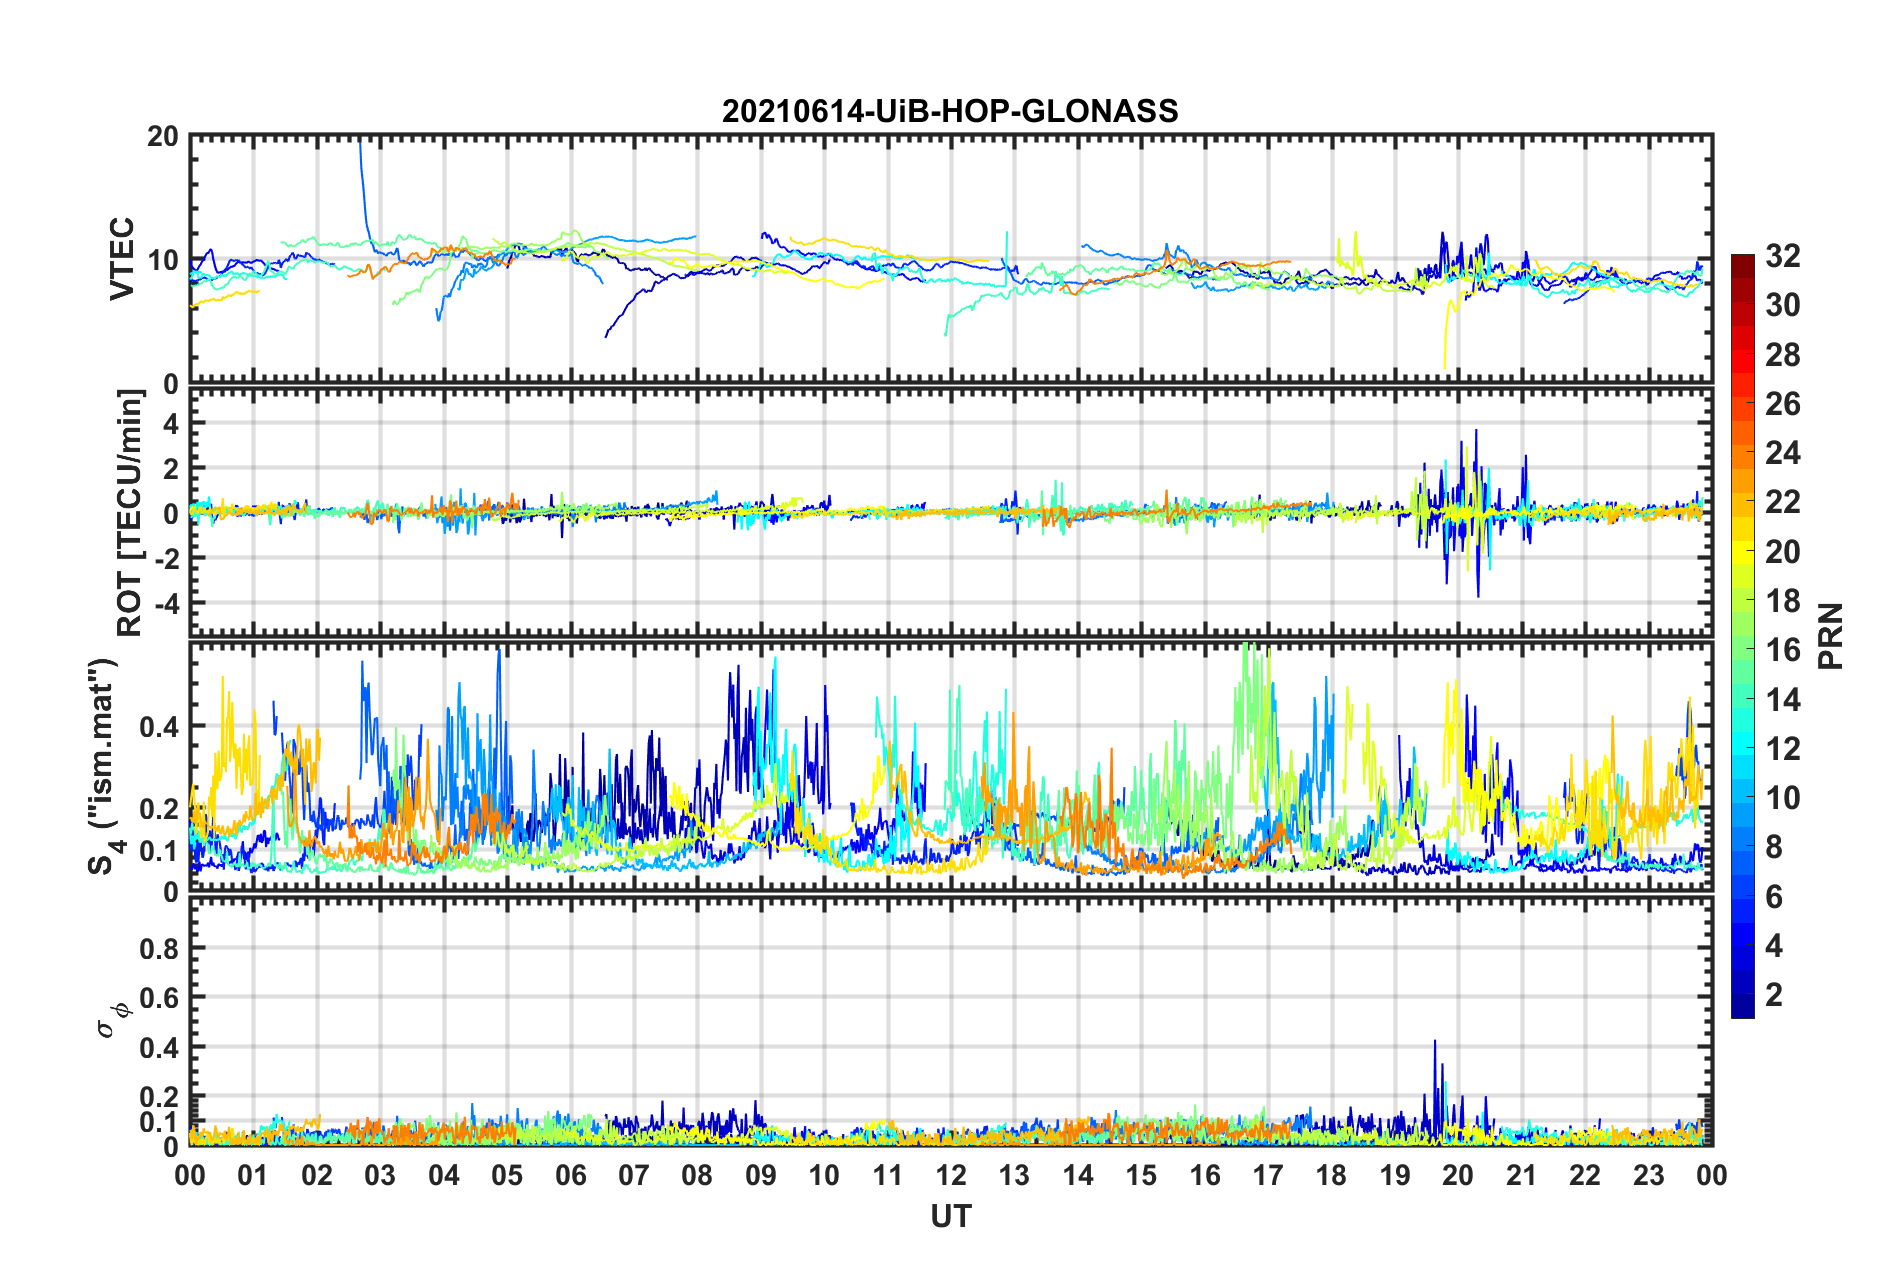Click the plot title 20210614-UiB-HOP-GLONASS

pos(950,110)
